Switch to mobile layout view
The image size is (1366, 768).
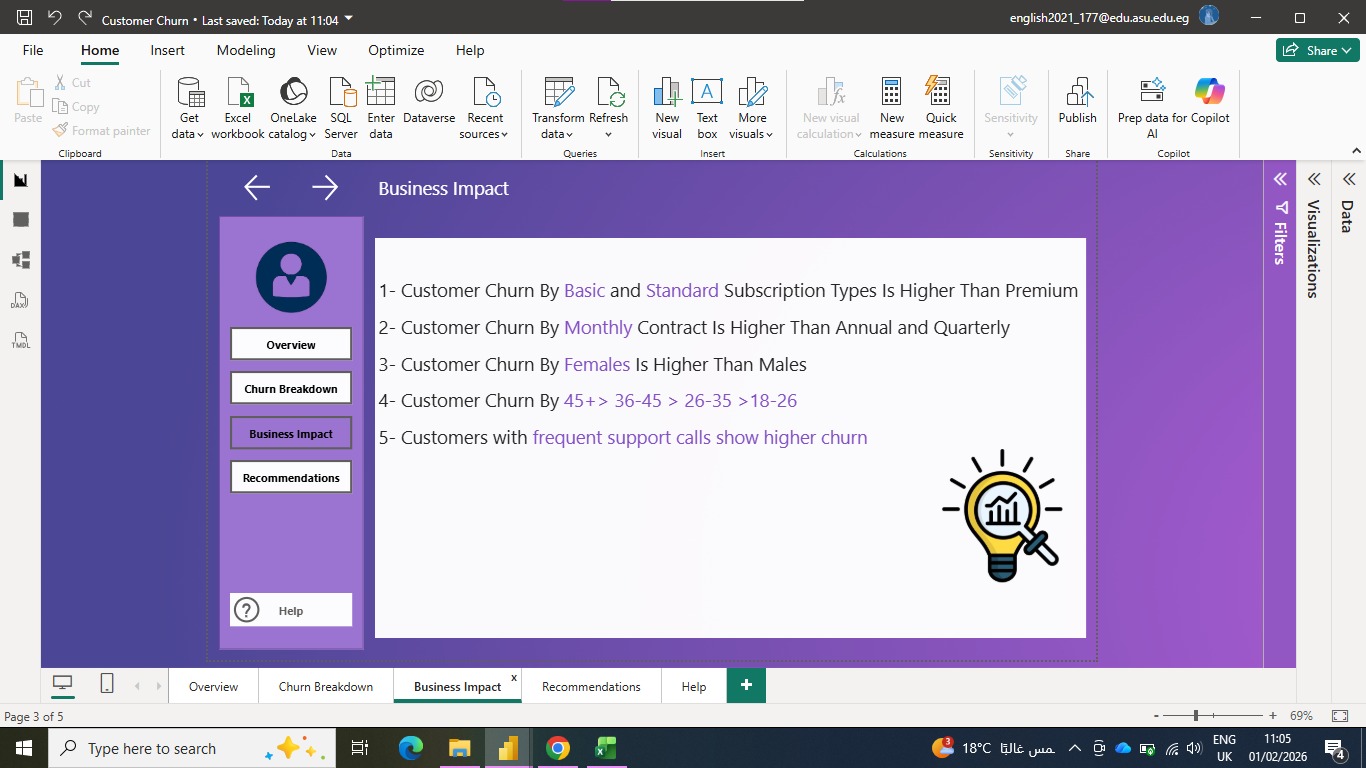coord(107,683)
